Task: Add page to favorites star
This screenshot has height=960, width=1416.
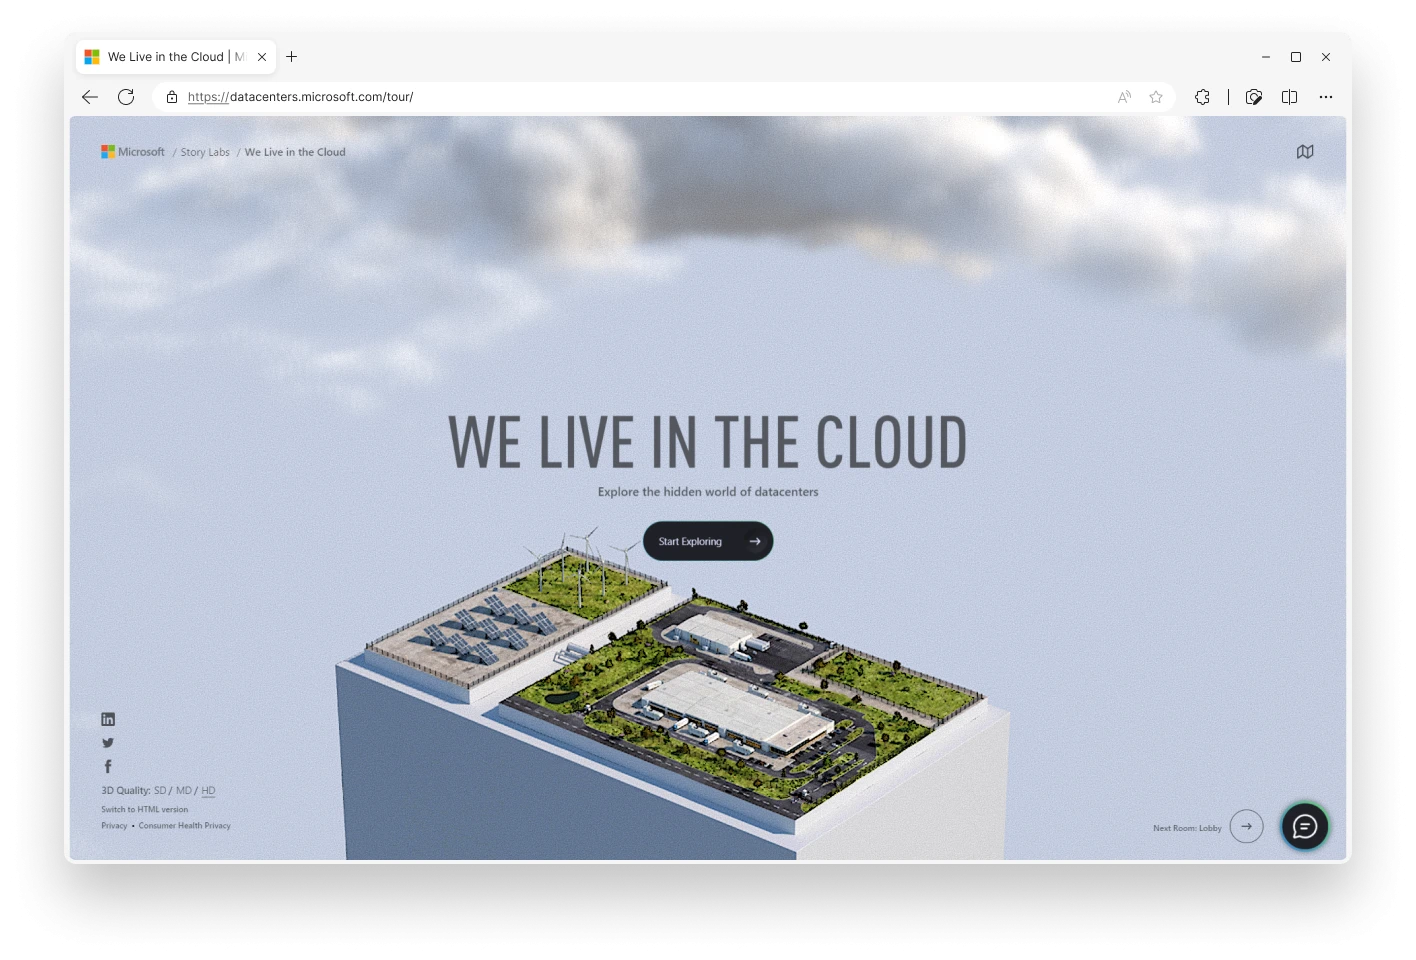Action: tap(1156, 97)
